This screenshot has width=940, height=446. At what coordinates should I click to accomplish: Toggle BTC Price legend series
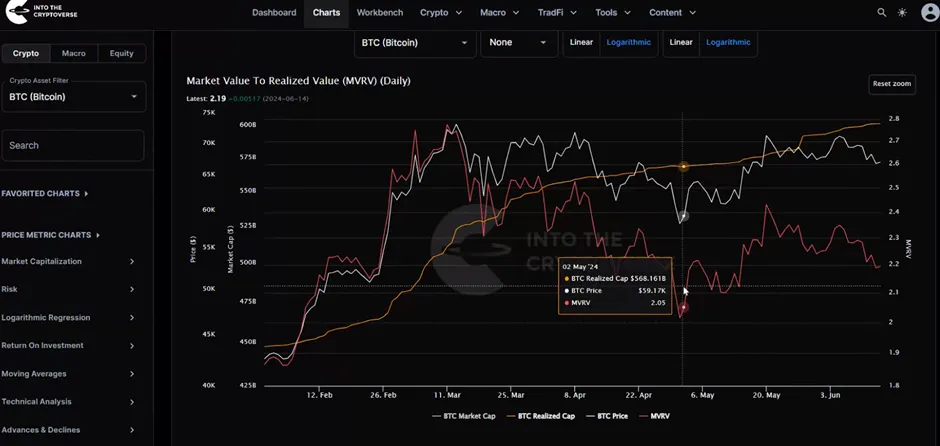(x=607, y=415)
